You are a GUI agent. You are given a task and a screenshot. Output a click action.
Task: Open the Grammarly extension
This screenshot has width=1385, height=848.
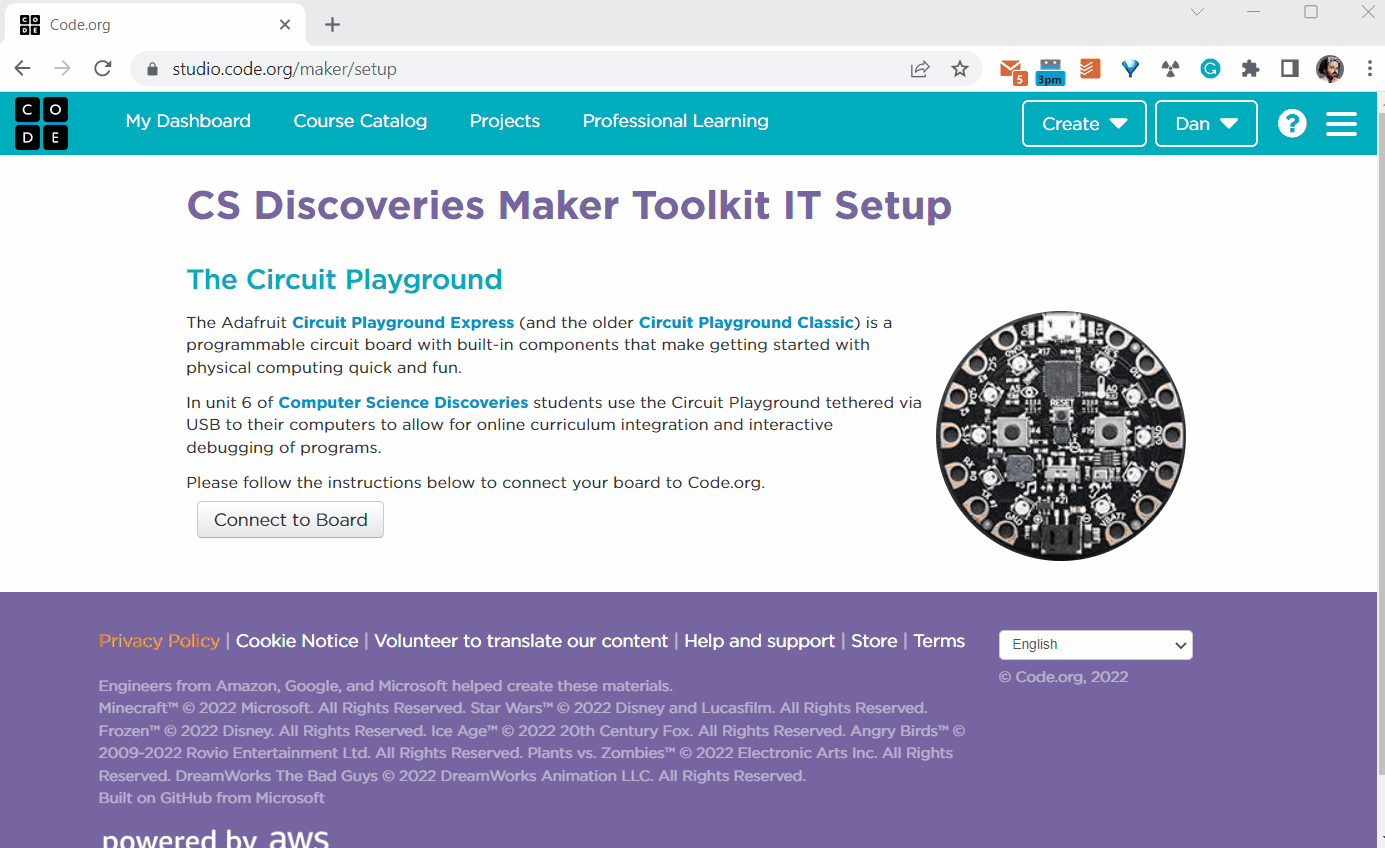coord(1210,69)
